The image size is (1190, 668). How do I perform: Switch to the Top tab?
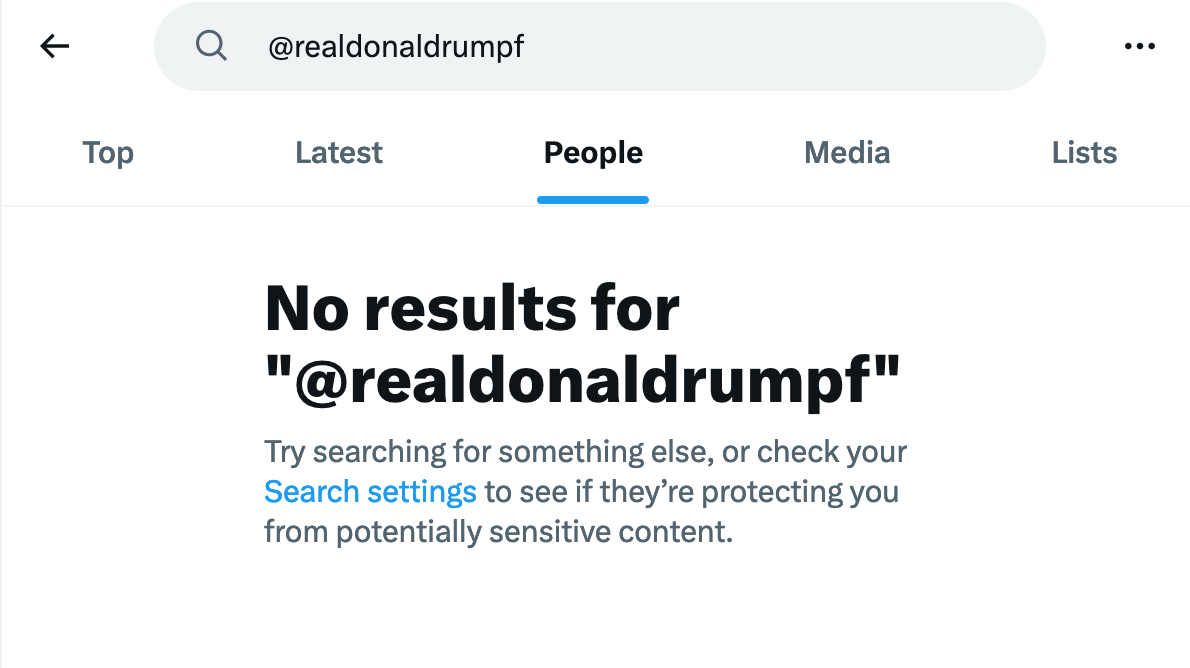tap(108, 153)
